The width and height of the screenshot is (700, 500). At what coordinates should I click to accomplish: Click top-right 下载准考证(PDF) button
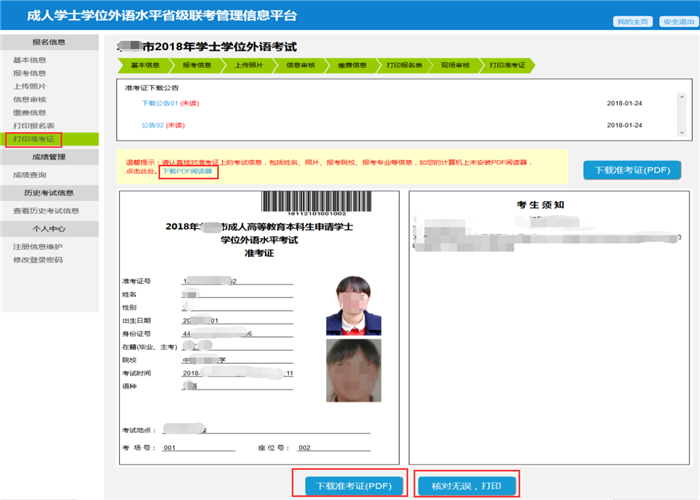pyautogui.click(x=631, y=169)
